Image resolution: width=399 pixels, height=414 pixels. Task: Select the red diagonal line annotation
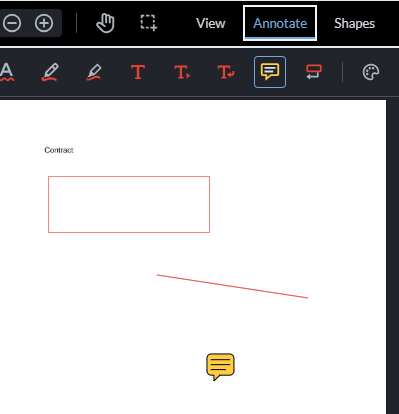tap(232, 286)
